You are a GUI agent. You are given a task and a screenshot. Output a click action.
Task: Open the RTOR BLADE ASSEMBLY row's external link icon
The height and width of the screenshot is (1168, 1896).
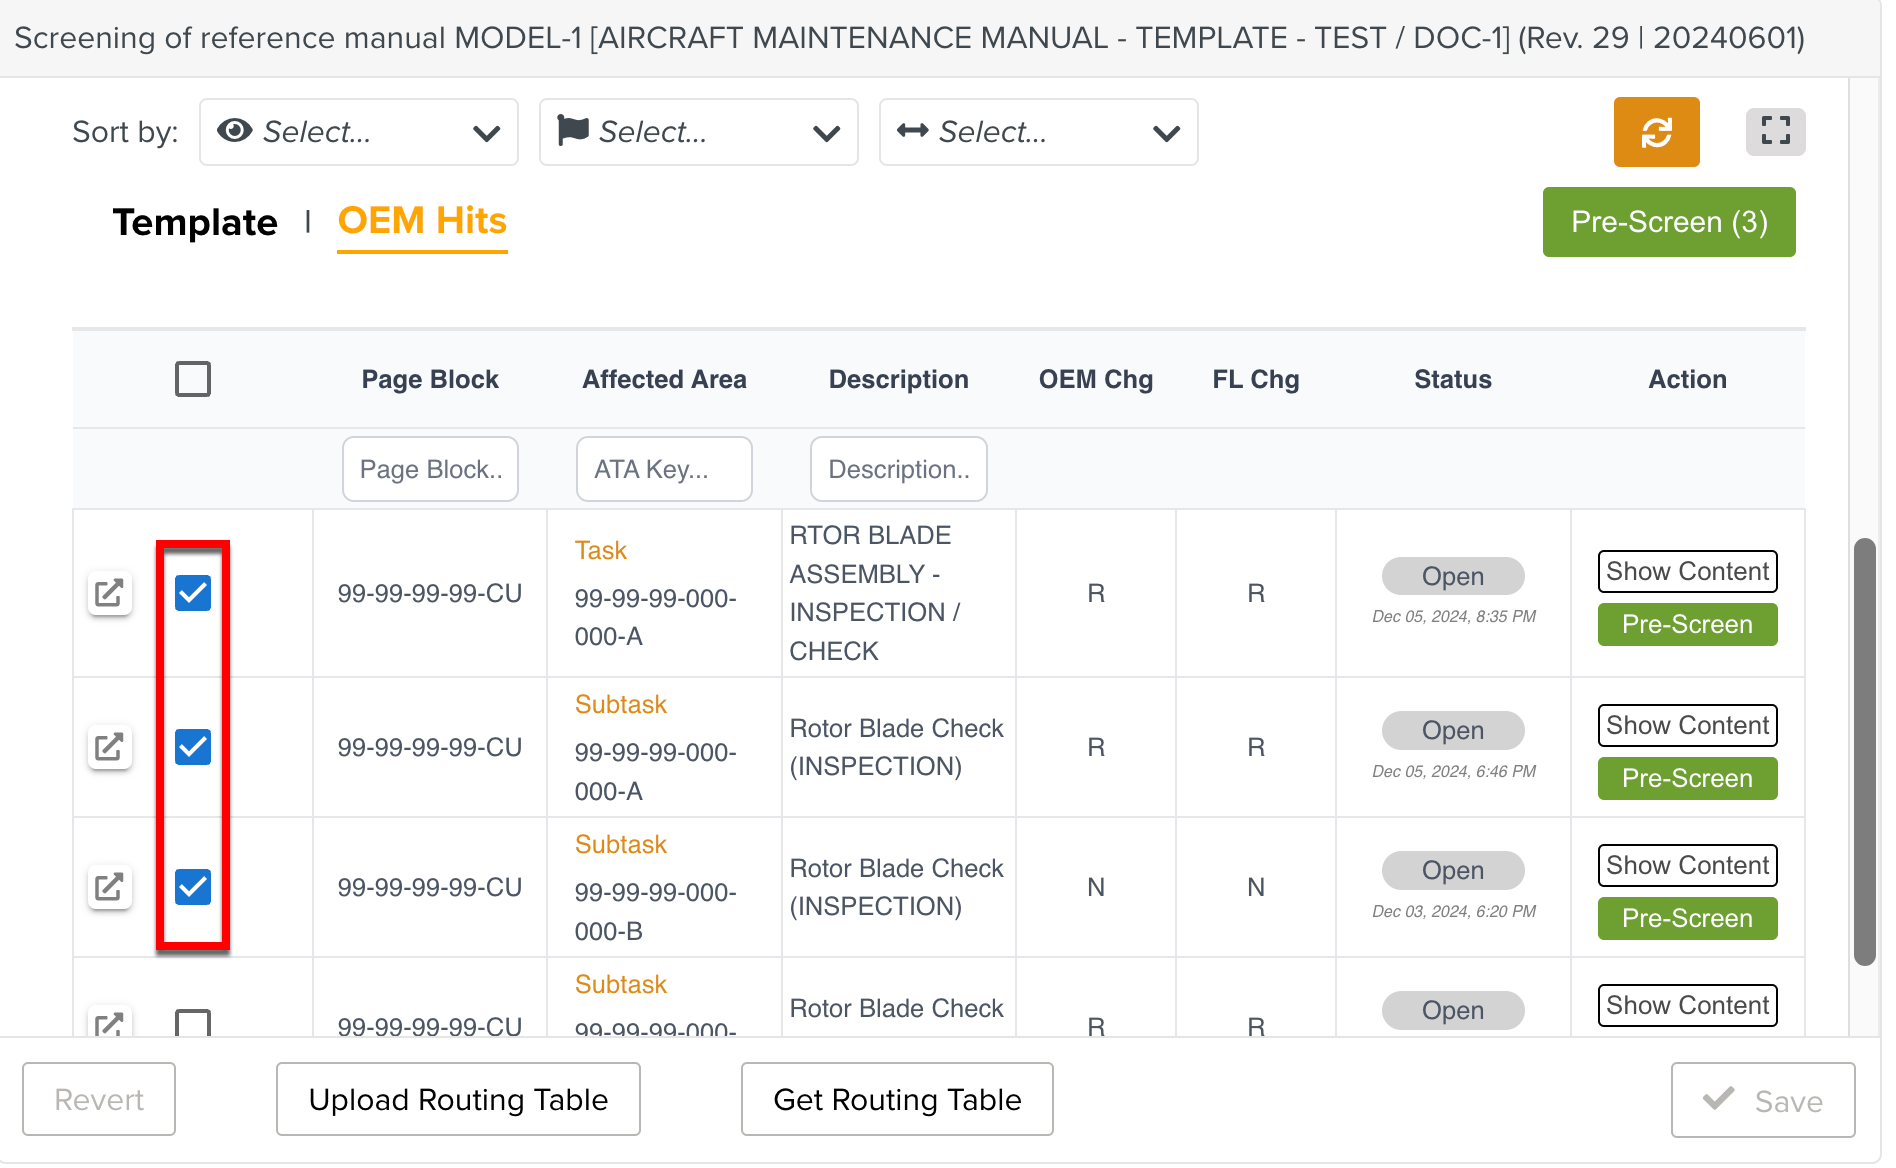[109, 593]
